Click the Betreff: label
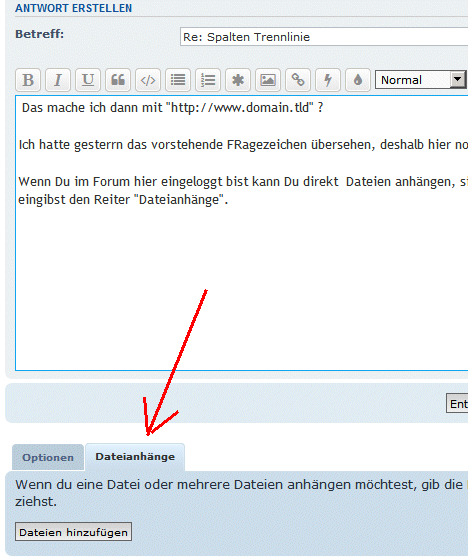 (x=40, y=34)
